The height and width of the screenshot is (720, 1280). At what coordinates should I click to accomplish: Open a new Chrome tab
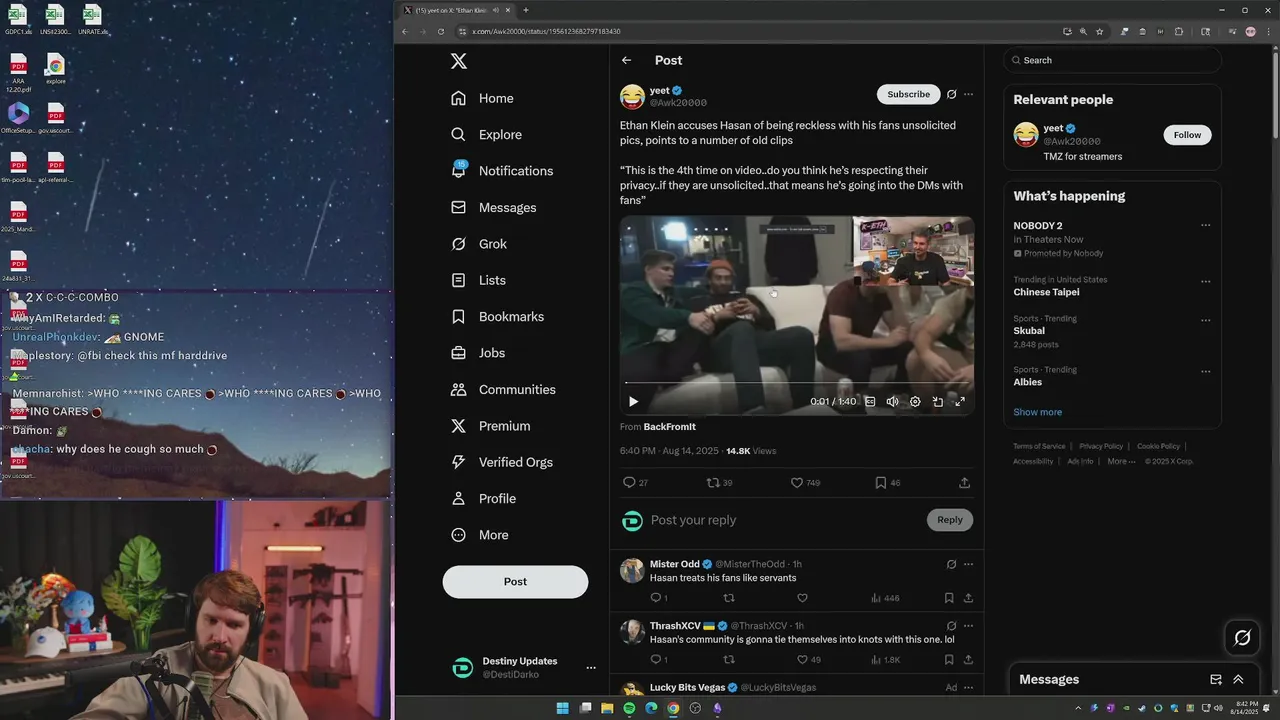click(526, 10)
